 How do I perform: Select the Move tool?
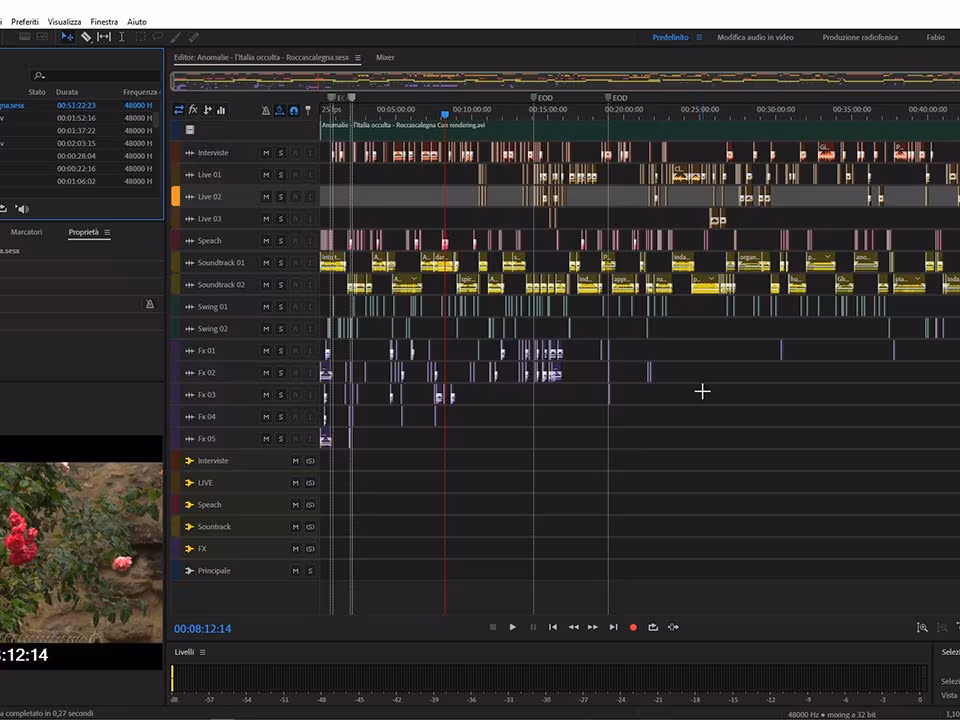click(67, 37)
